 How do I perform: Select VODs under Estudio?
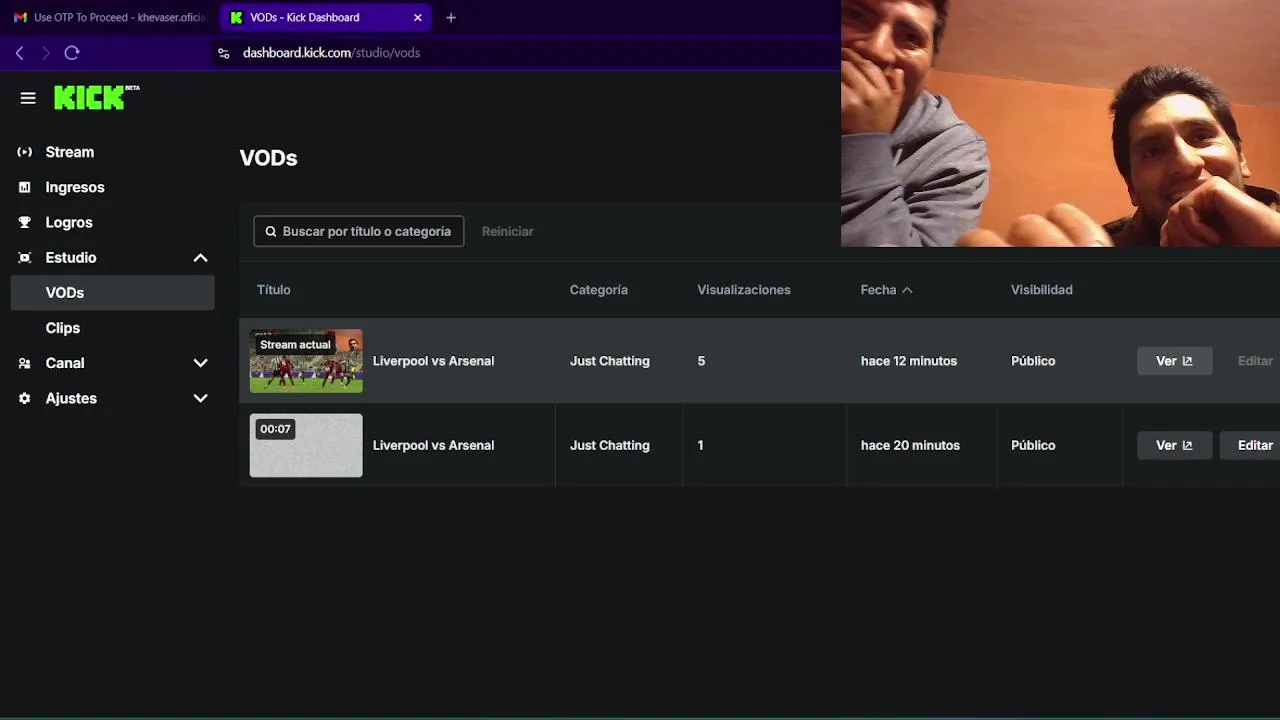112,293
